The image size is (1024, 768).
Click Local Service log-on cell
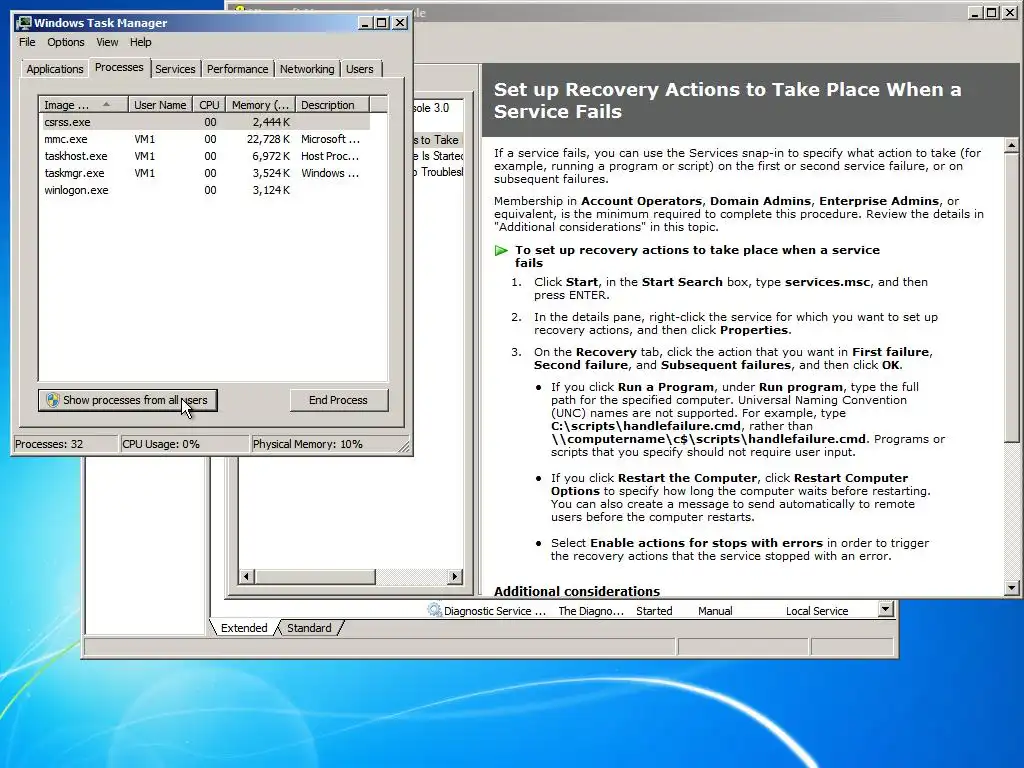(x=816, y=611)
